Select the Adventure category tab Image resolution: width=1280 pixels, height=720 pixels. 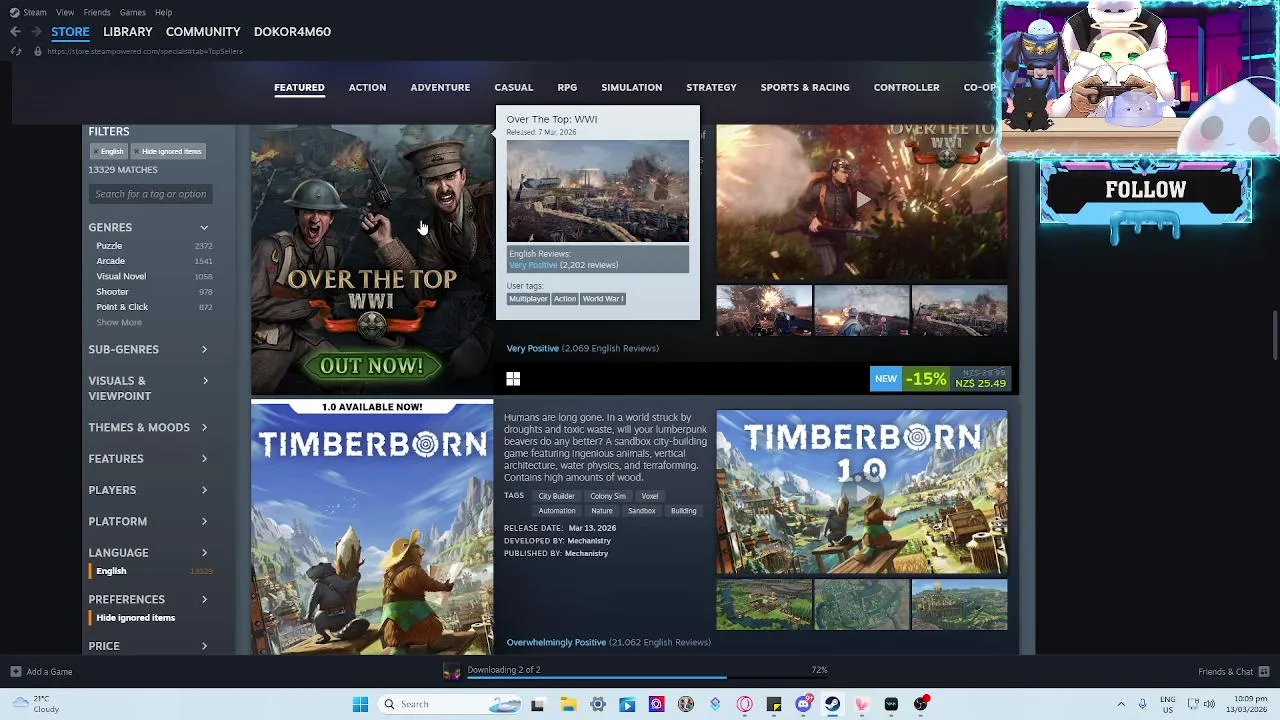click(x=440, y=87)
